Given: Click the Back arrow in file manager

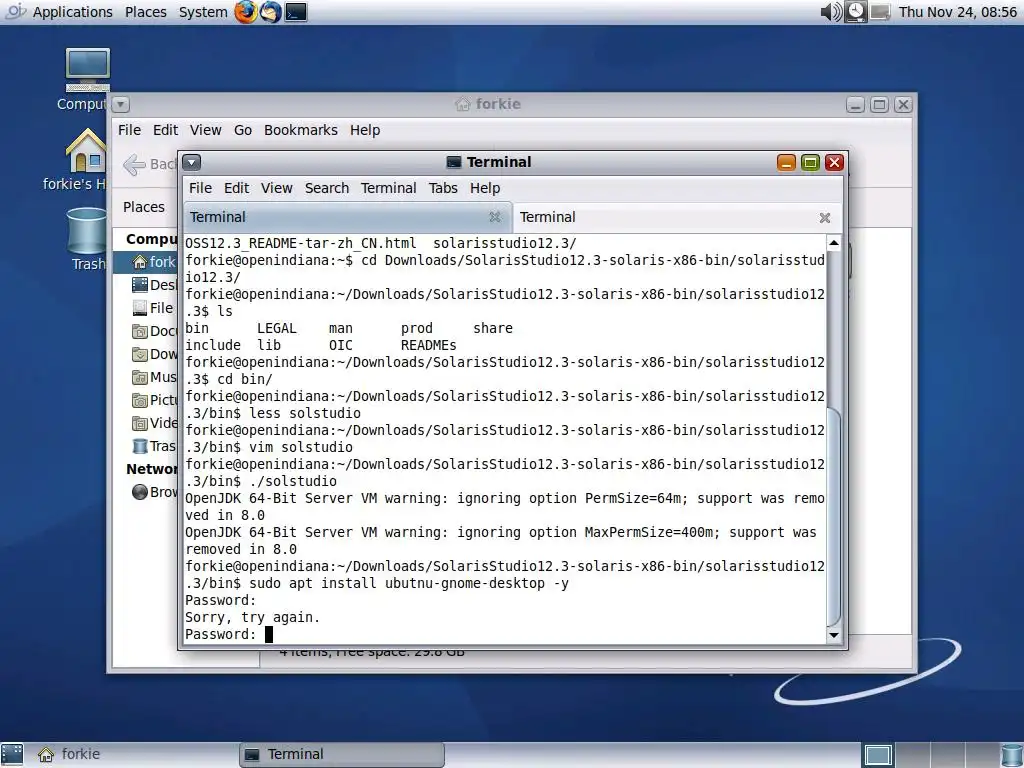Looking at the screenshot, I should 134,165.
